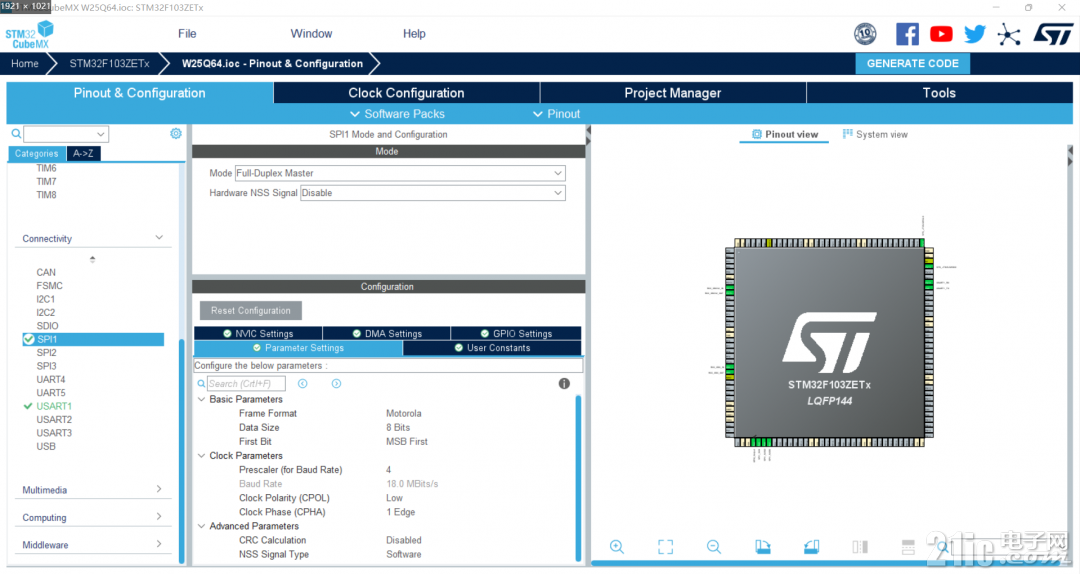Viewport: 1080px width, 574px height.
Task: Rotate the chip view clockwise
Action: coord(762,547)
